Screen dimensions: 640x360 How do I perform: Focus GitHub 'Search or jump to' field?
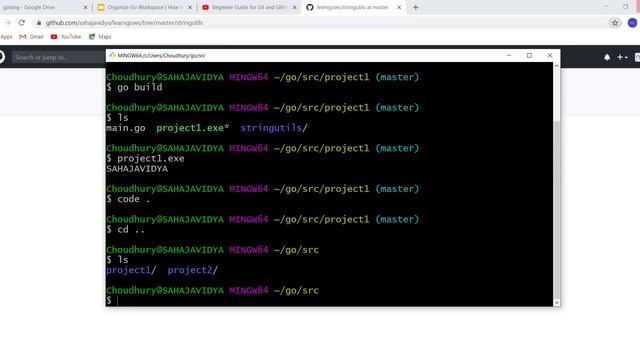click(x=58, y=57)
